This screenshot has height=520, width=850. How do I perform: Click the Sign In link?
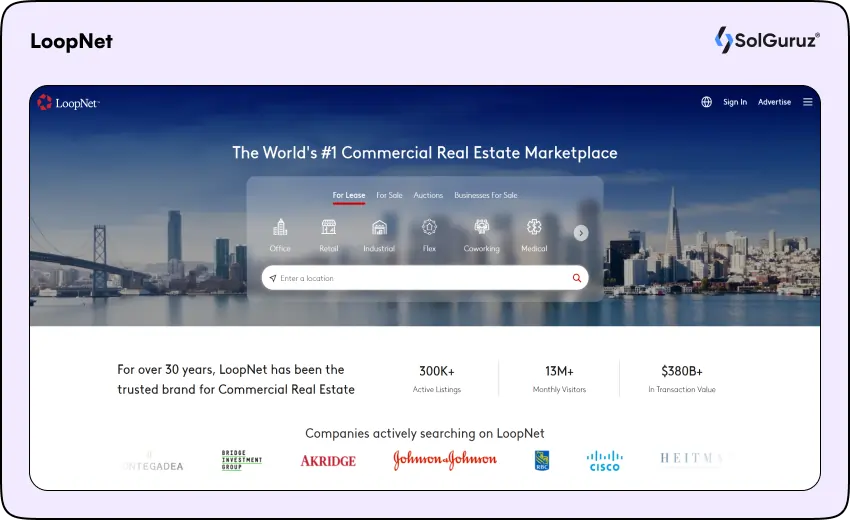[x=735, y=102]
